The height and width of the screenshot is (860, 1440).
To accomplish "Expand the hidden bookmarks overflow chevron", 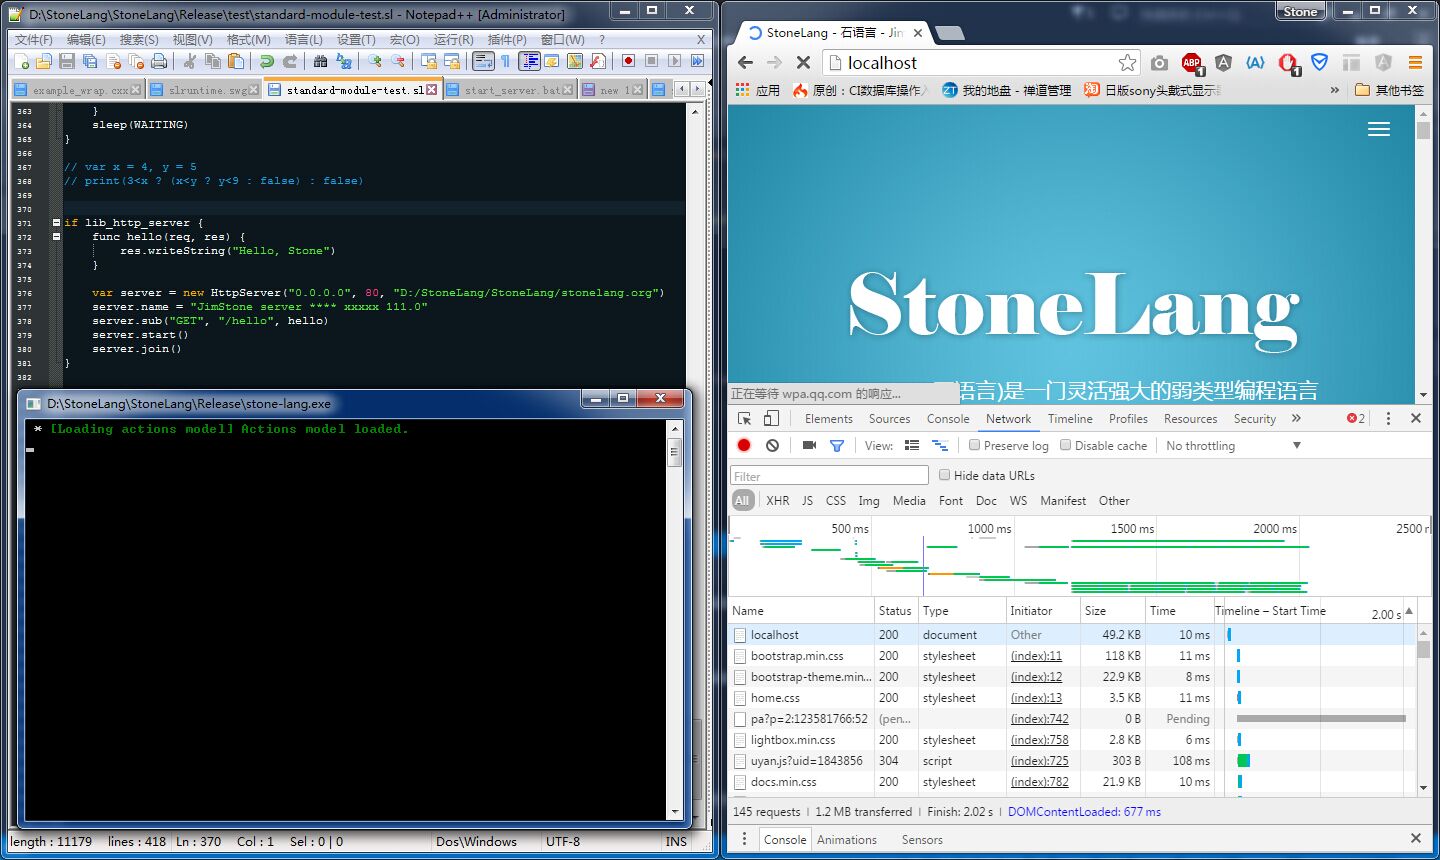I will tap(1334, 90).
